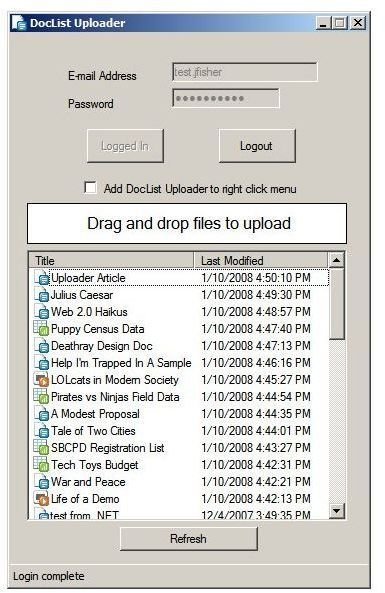
Task: Click the document icon beside War and Peace
Action: tap(42, 482)
